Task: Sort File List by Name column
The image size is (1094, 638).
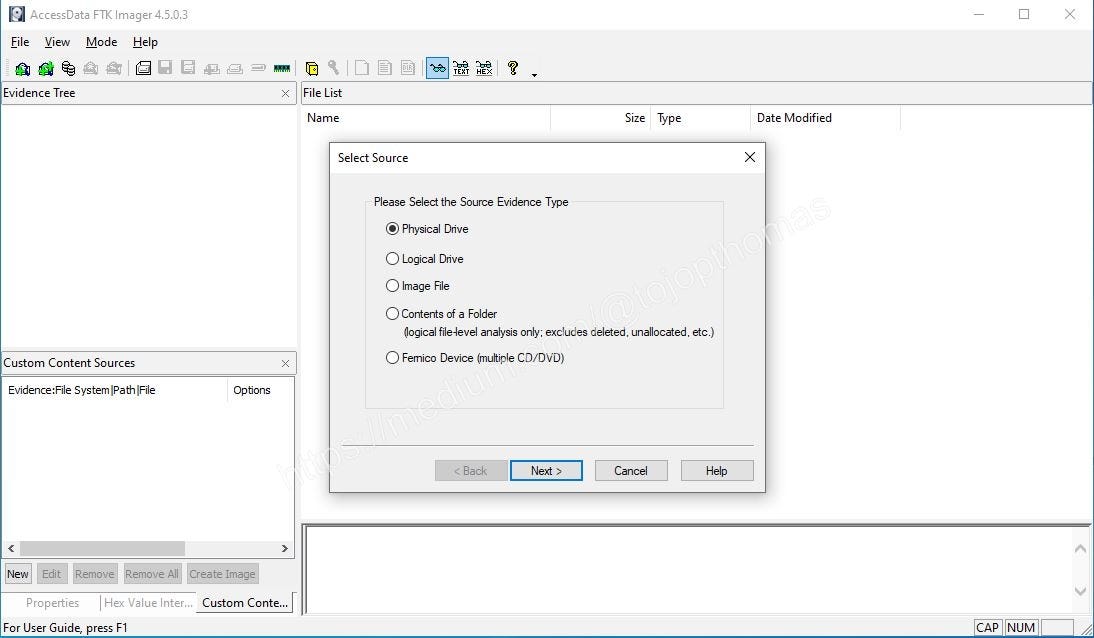Action: [426, 118]
